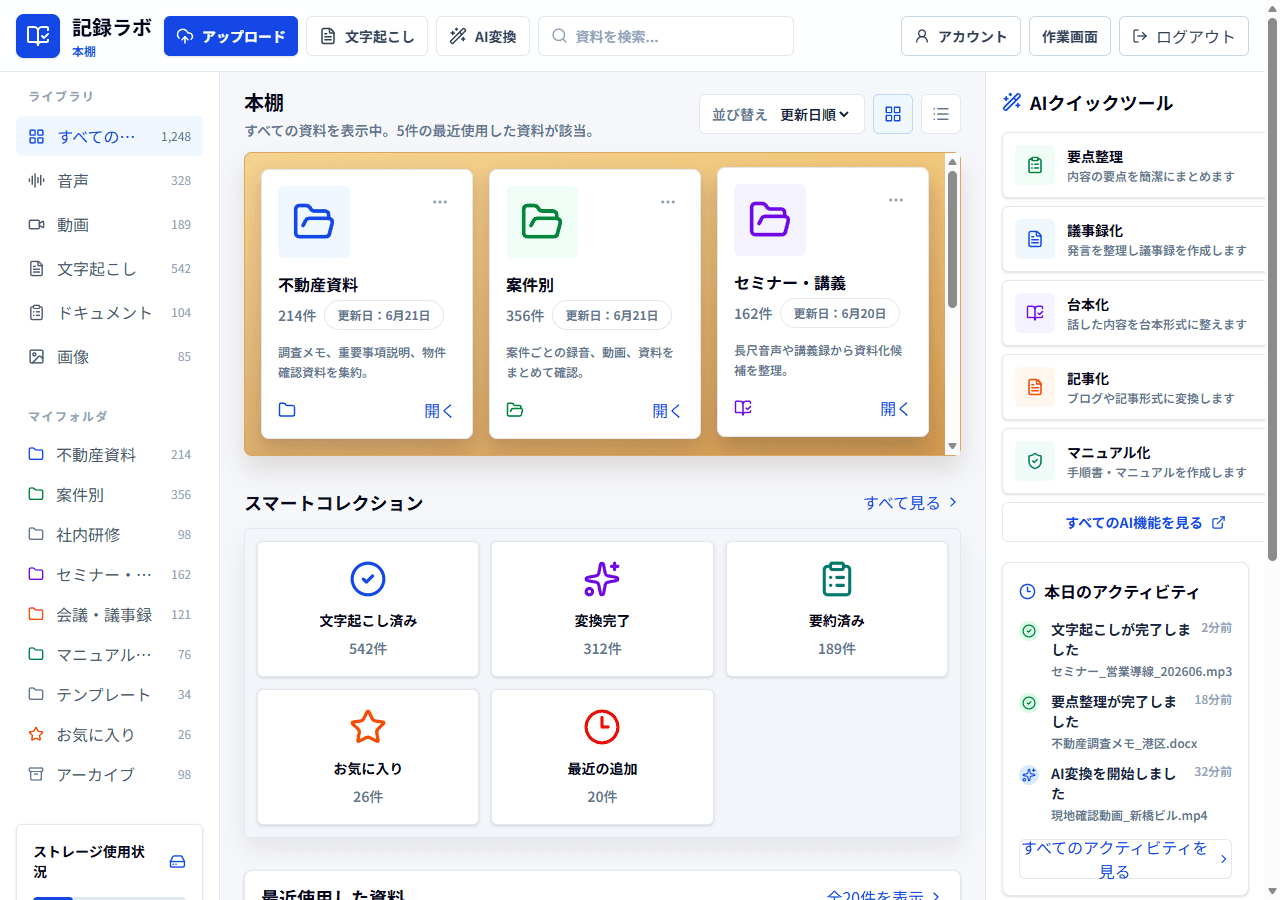Select 音声 library category
Screen dimensions: 1280x900
click(x=109, y=181)
